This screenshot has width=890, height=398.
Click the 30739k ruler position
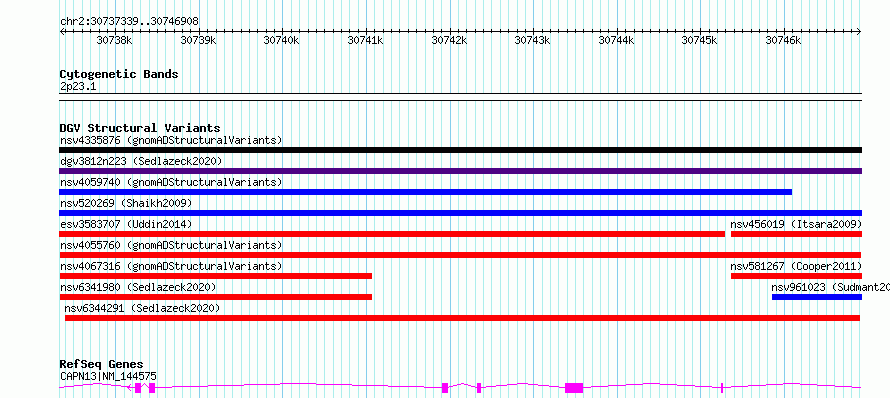[x=198, y=40]
